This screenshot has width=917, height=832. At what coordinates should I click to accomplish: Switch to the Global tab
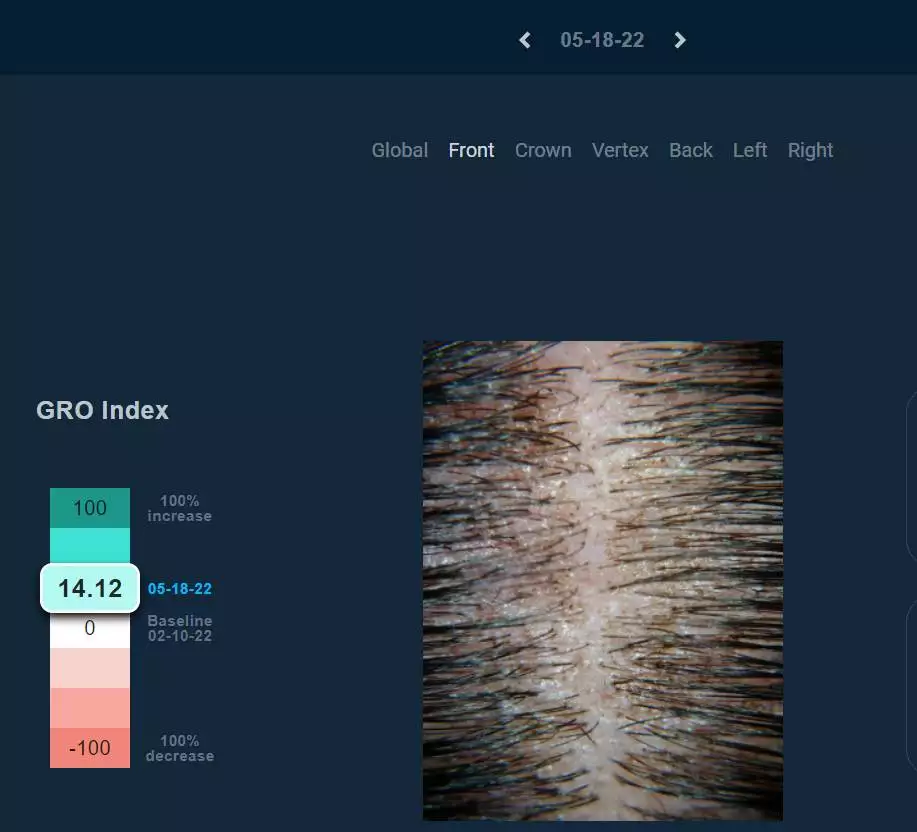pyautogui.click(x=400, y=150)
